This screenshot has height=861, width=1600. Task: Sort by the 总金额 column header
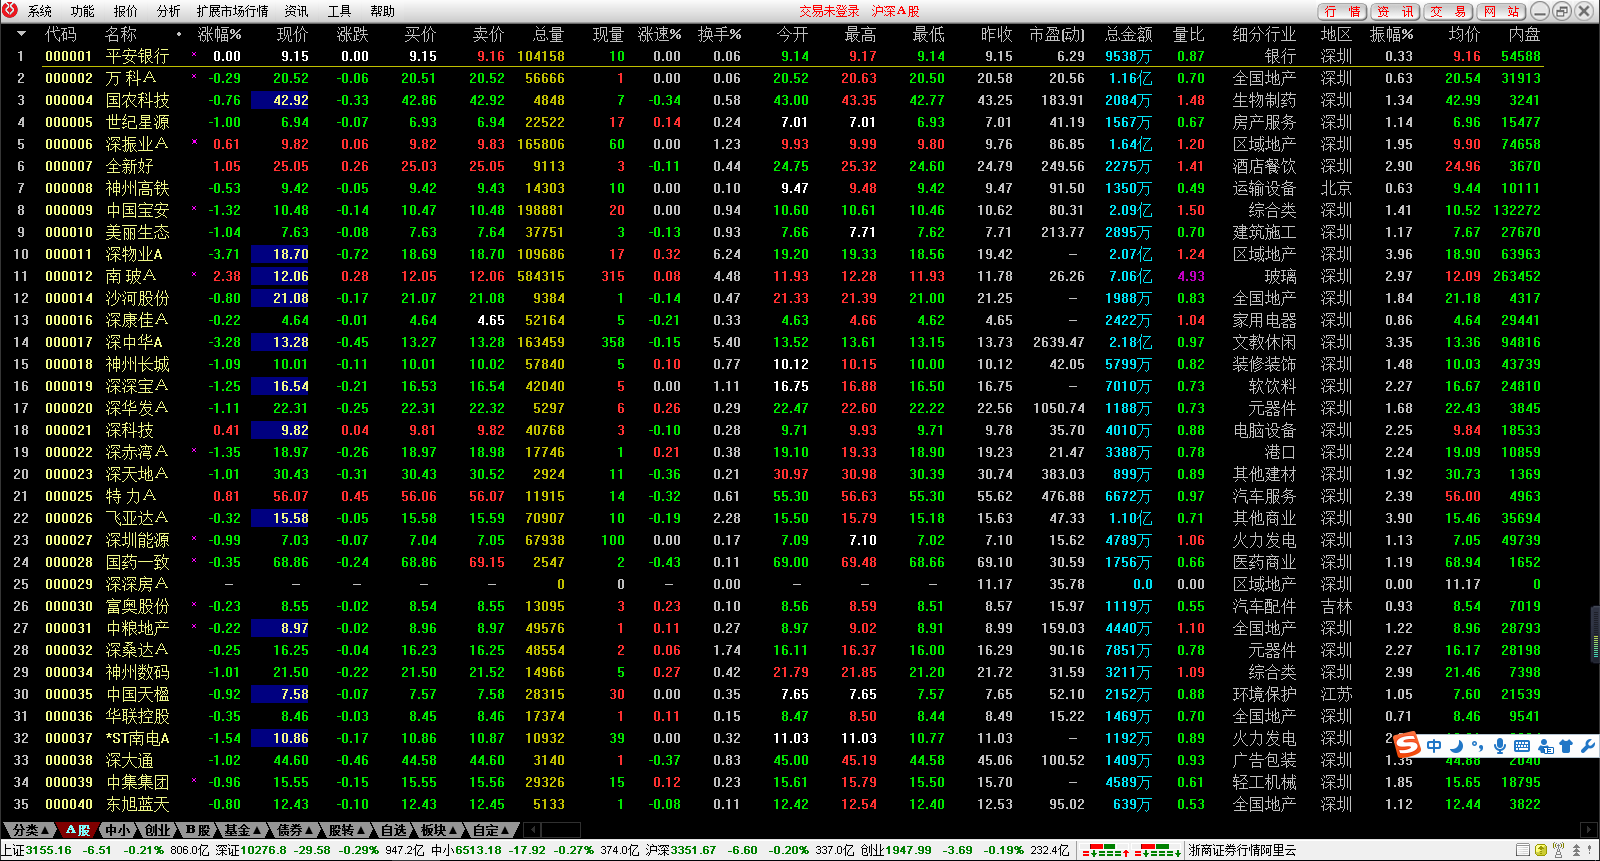tap(1128, 34)
